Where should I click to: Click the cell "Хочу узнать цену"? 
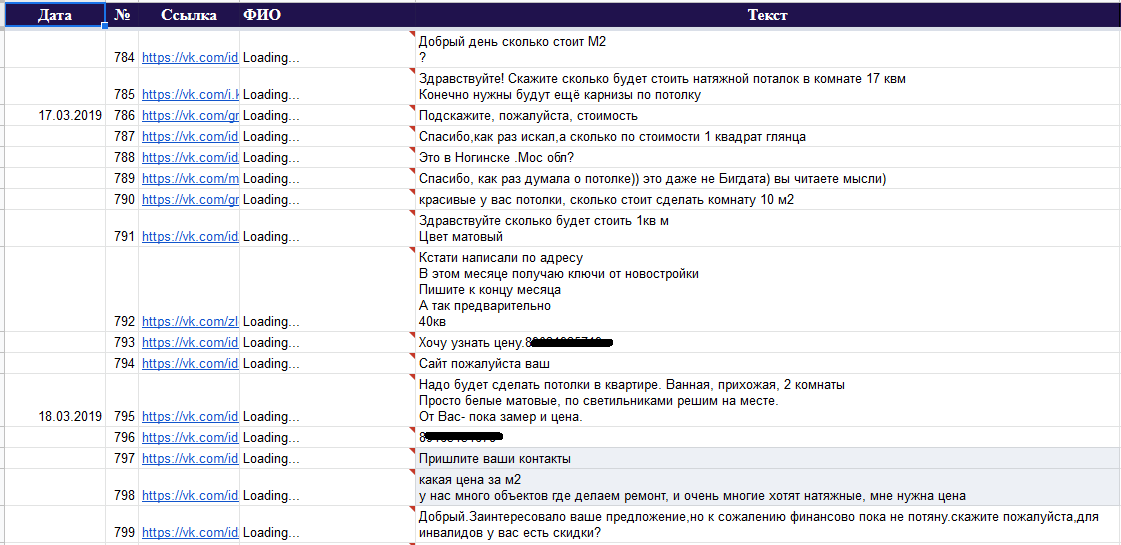pos(768,342)
